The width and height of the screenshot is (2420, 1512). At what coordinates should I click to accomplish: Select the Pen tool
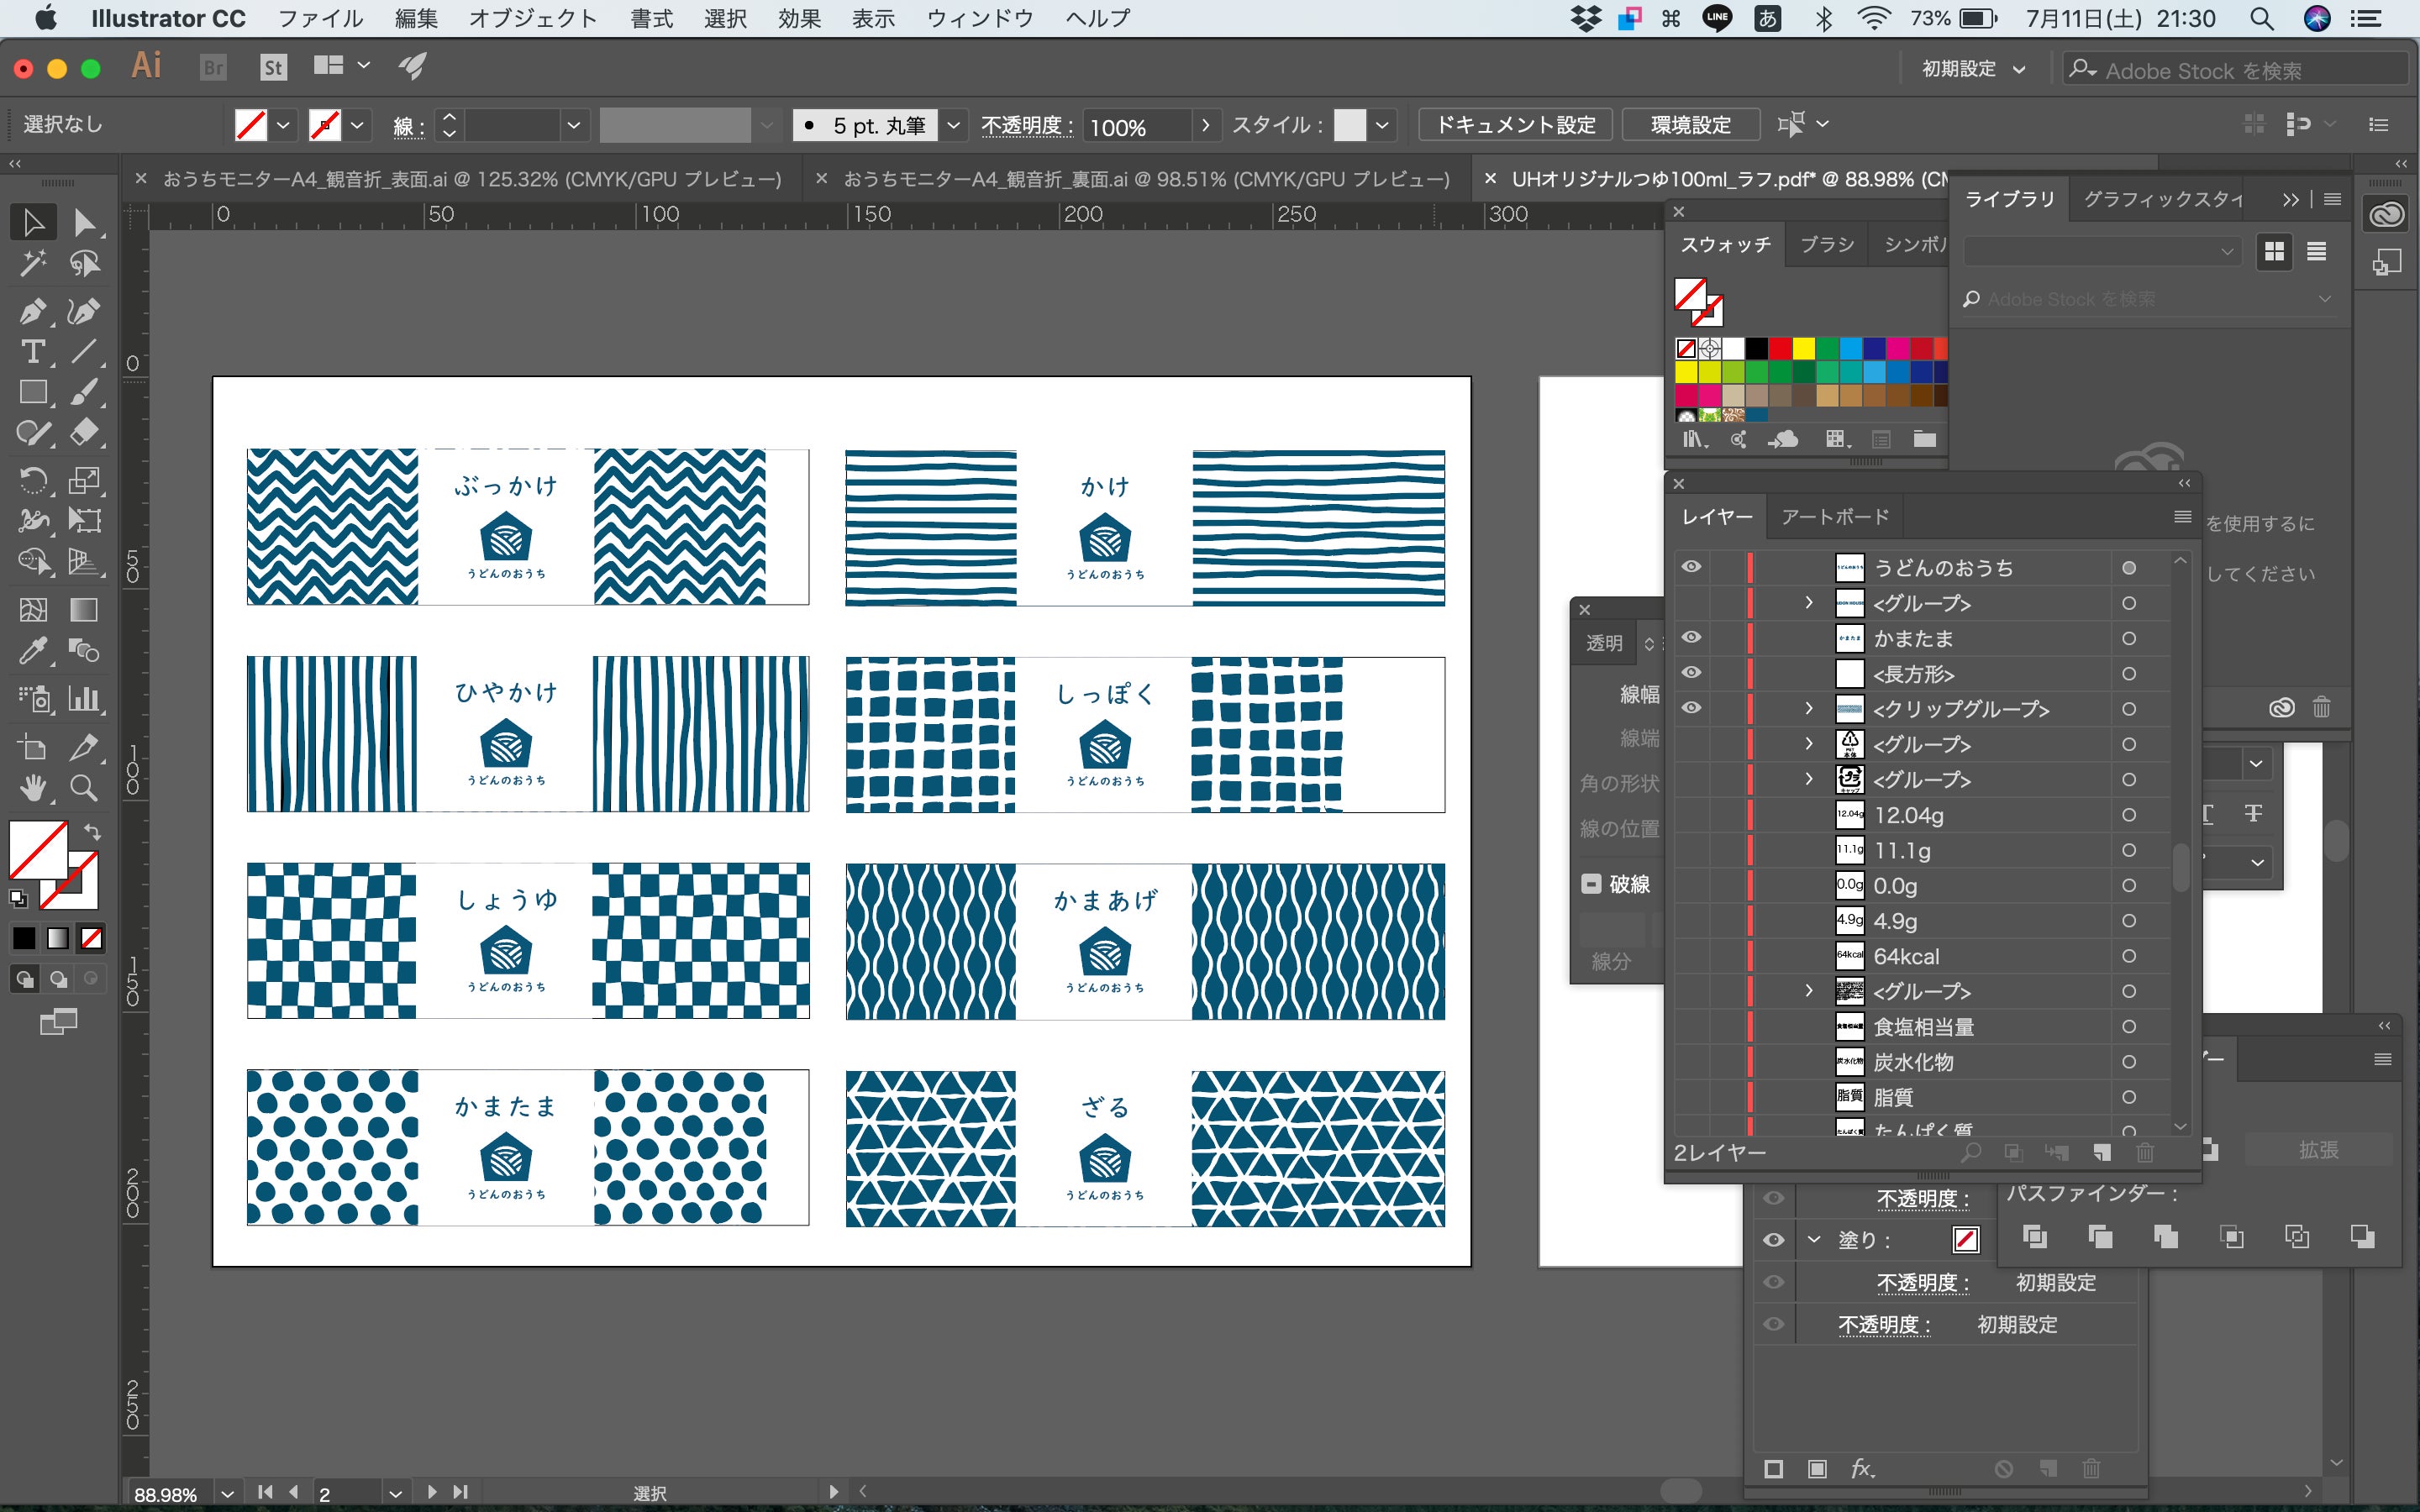[x=32, y=311]
